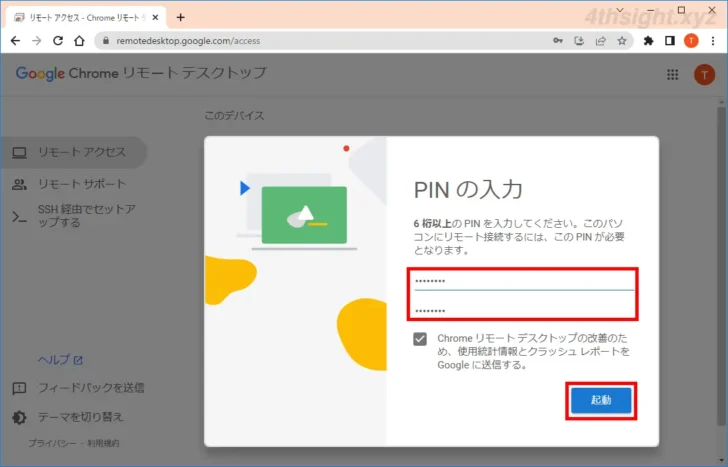Open the ヘルプ link
Image resolution: width=728 pixels, height=467 pixels.
pos(60,360)
